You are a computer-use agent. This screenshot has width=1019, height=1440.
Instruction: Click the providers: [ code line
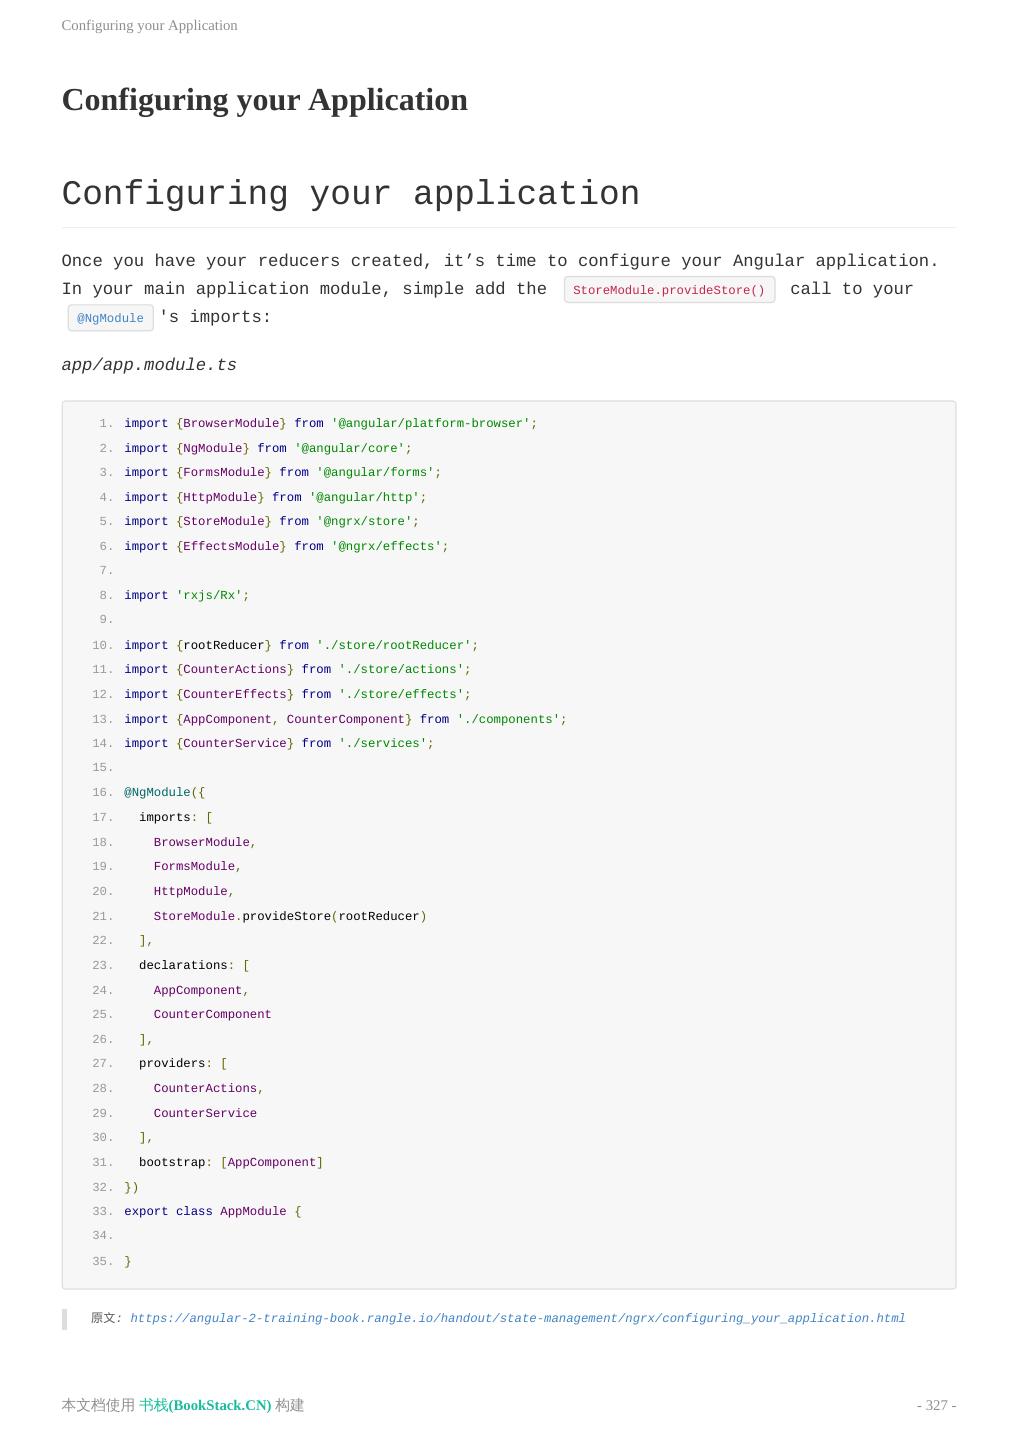tap(182, 1063)
